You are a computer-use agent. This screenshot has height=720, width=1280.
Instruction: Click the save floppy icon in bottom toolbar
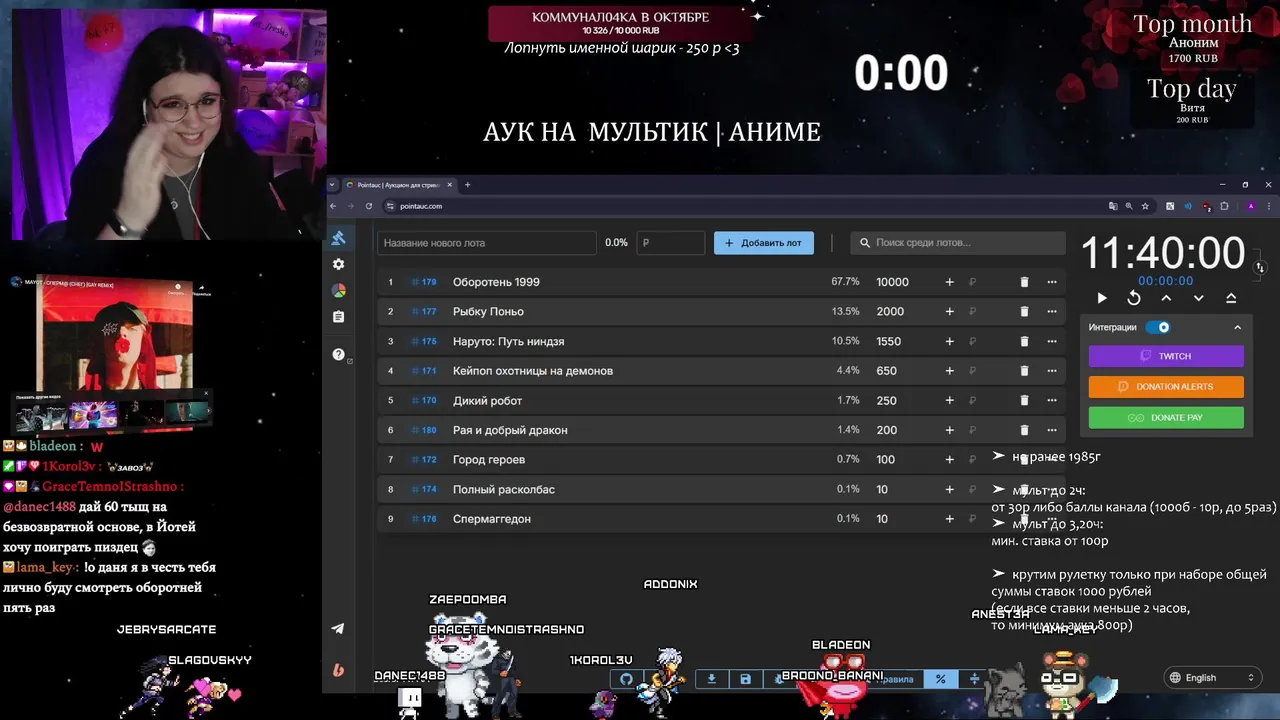pos(745,679)
